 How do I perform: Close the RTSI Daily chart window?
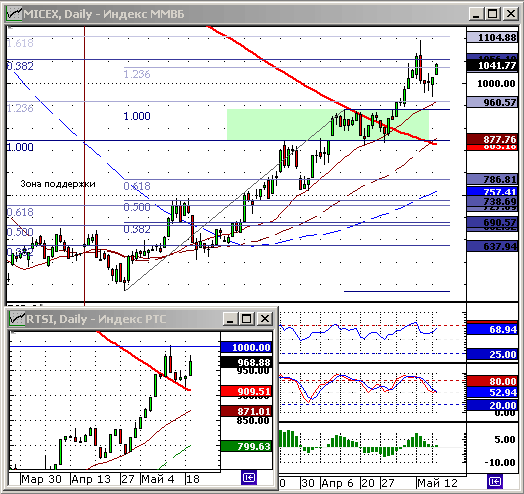(x=265, y=319)
